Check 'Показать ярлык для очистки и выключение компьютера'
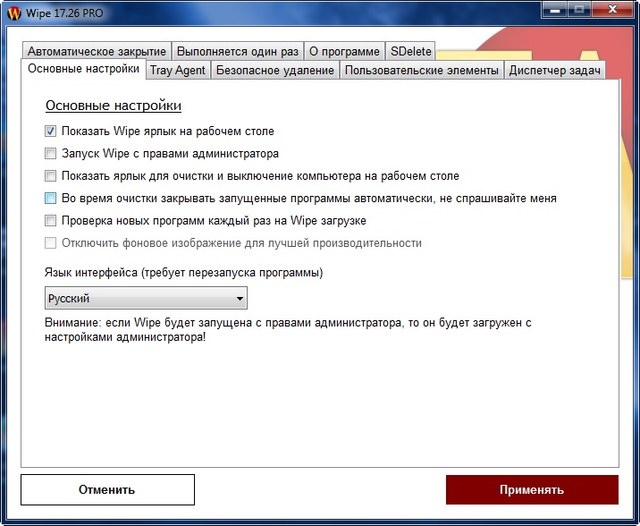This screenshot has width=640, height=526. pos(51,176)
